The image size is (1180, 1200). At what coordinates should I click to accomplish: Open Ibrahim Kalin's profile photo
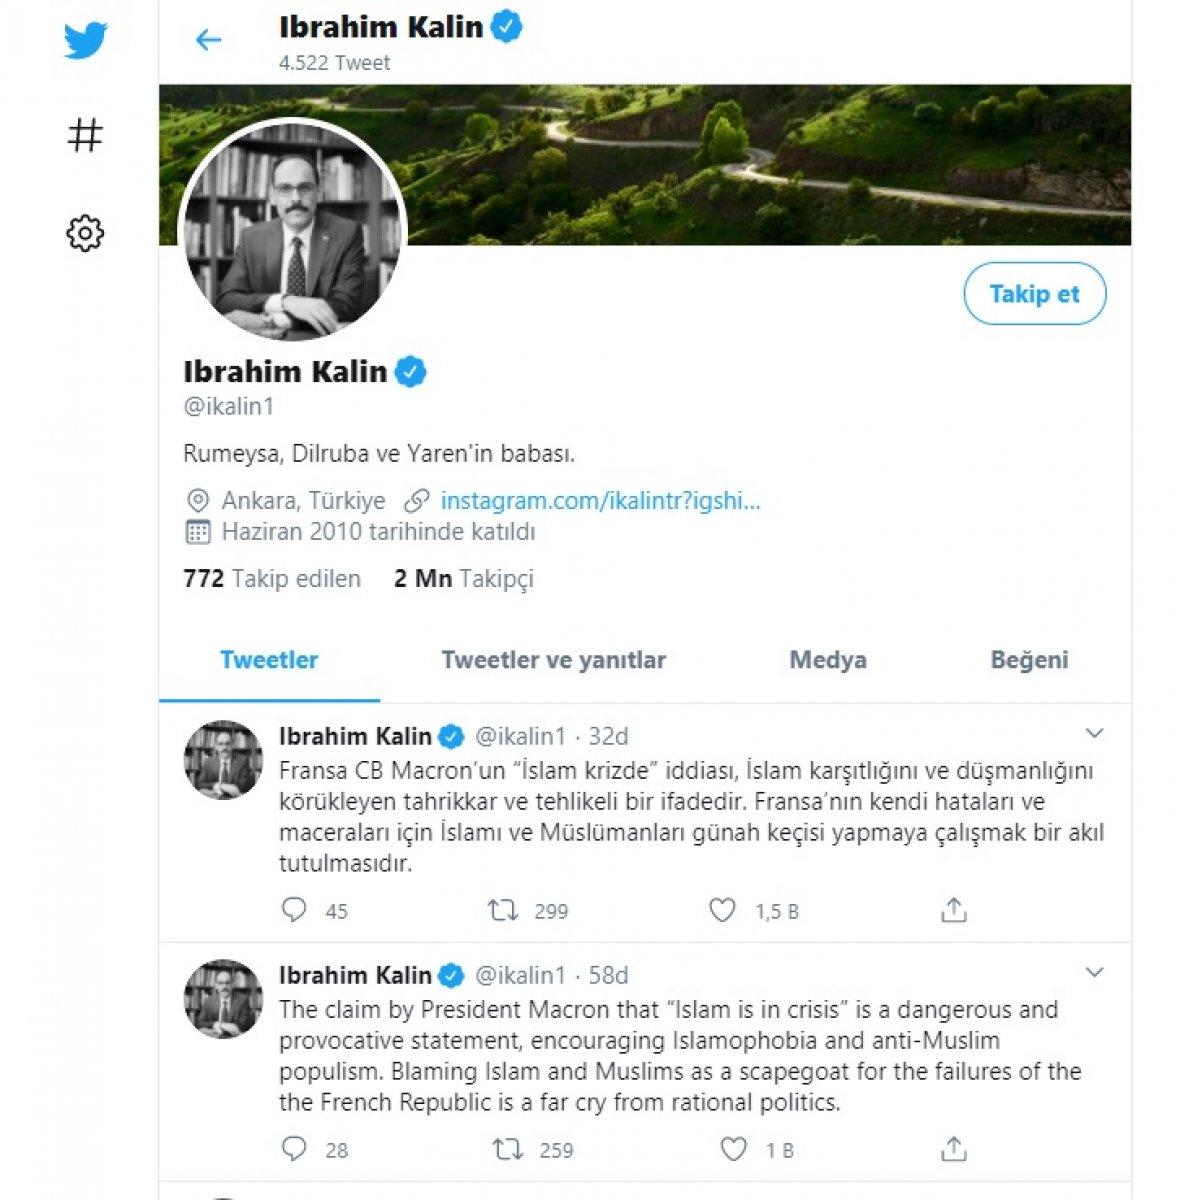[x=293, y=225]
